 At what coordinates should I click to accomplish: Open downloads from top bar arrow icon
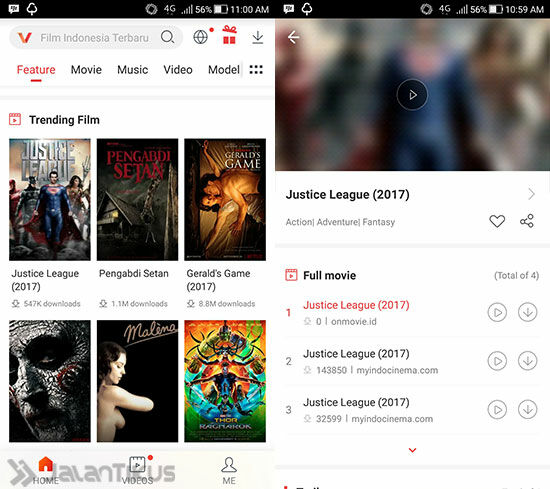point(258,37)
